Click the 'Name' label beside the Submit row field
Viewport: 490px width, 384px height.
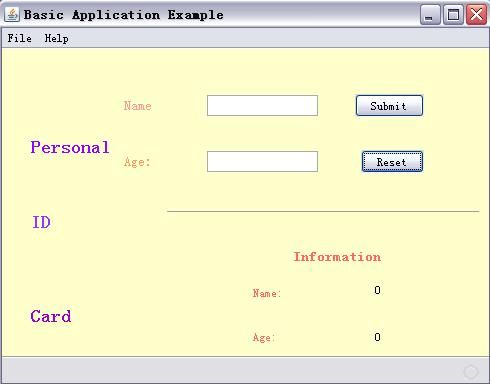138,106
